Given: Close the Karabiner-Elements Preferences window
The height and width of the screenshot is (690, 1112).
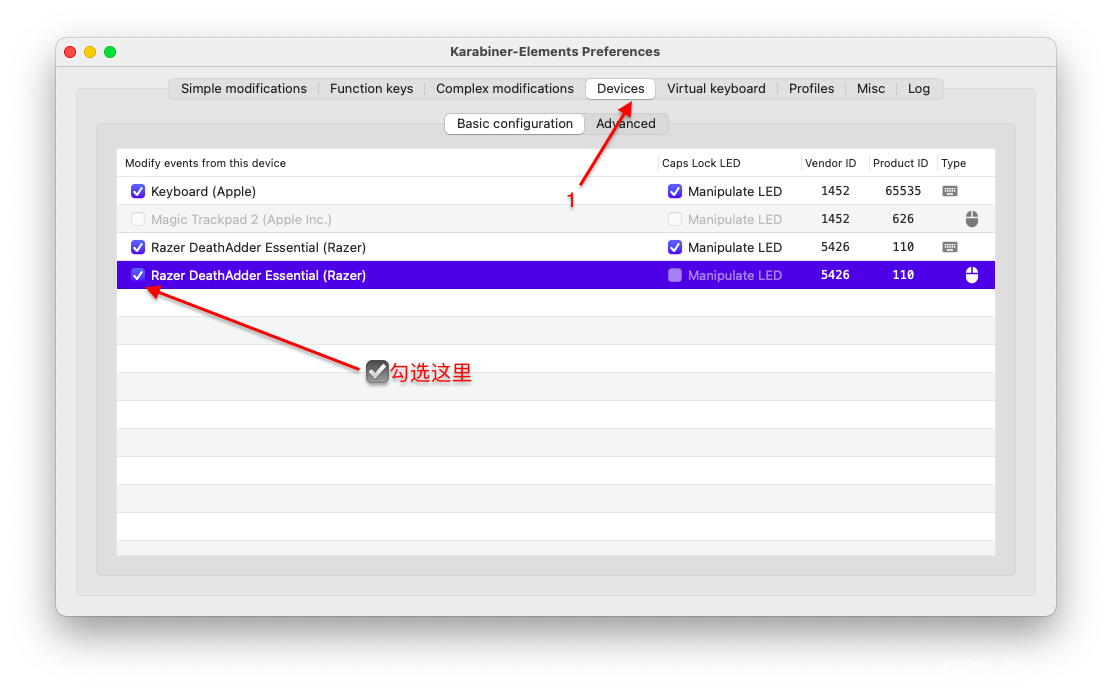Looking at the screenshot, I should (70, 52).
